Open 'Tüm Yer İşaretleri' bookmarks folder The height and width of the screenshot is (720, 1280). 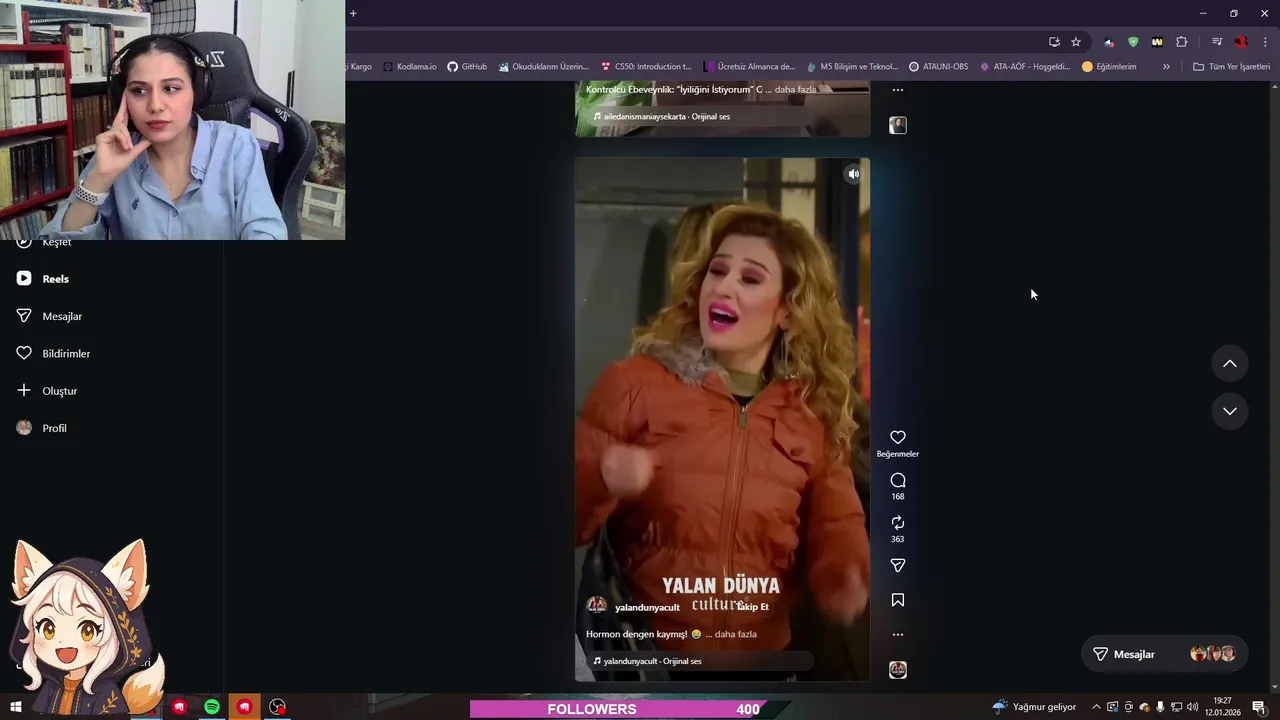pos(1232,67)
